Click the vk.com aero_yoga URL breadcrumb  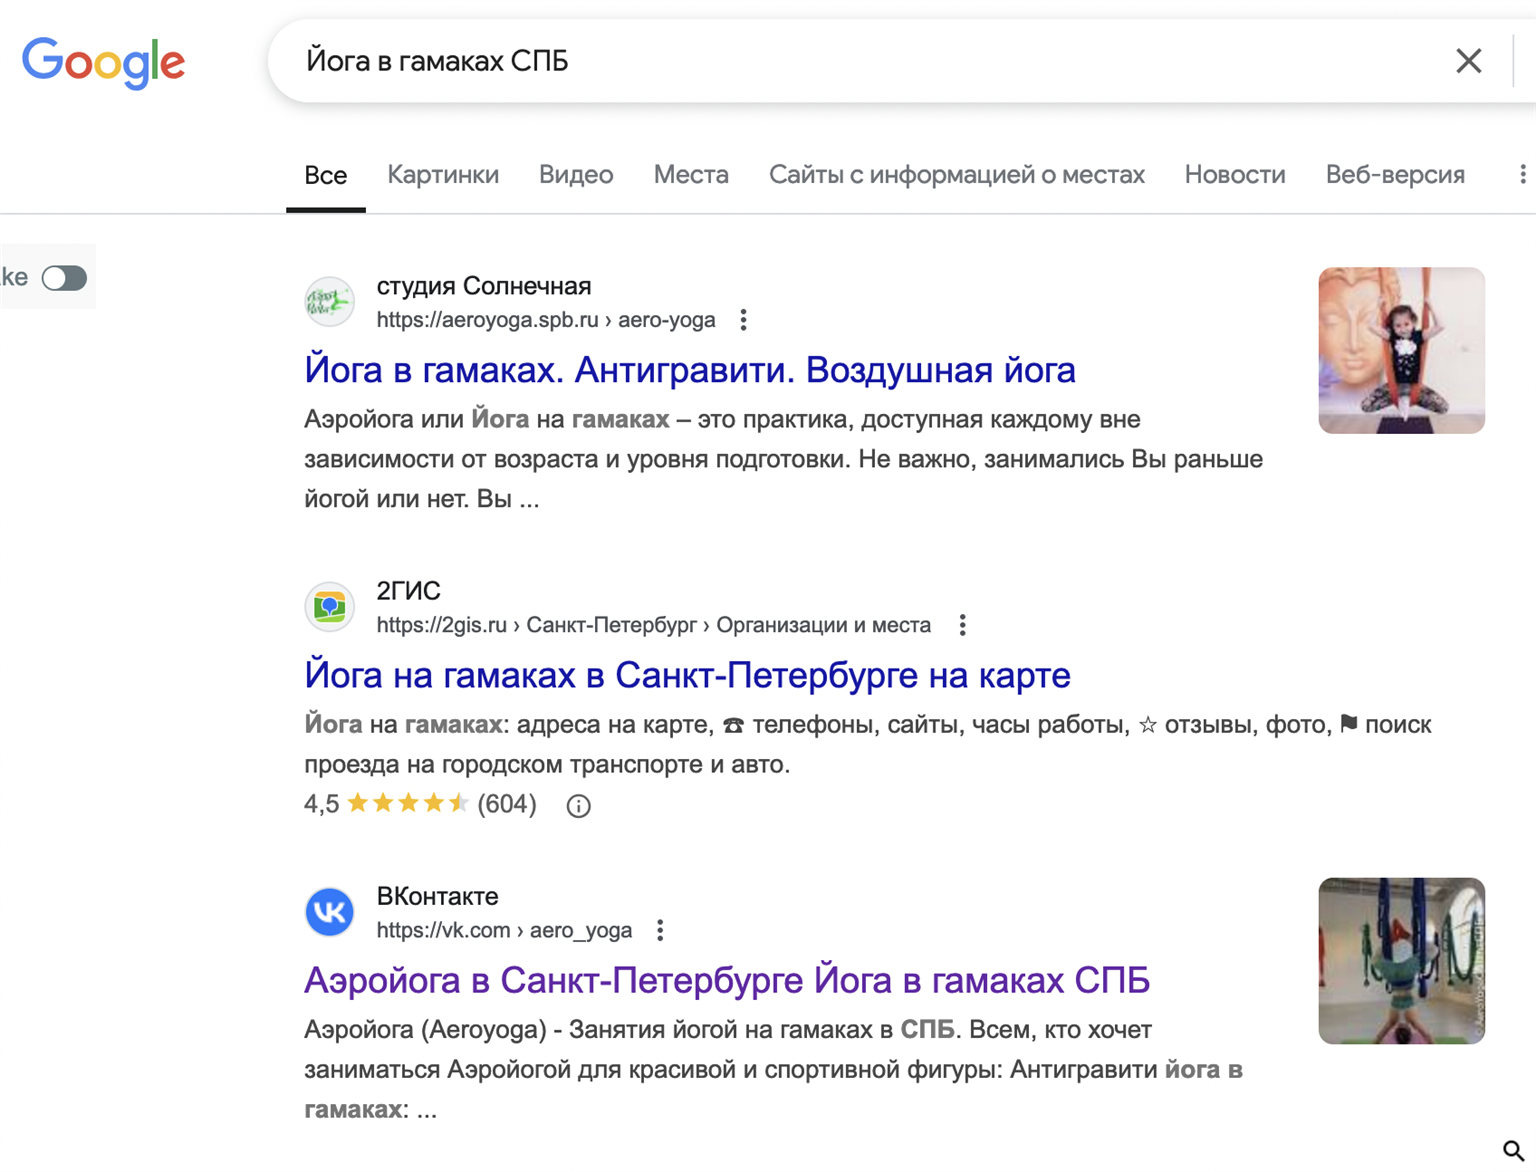505,930
